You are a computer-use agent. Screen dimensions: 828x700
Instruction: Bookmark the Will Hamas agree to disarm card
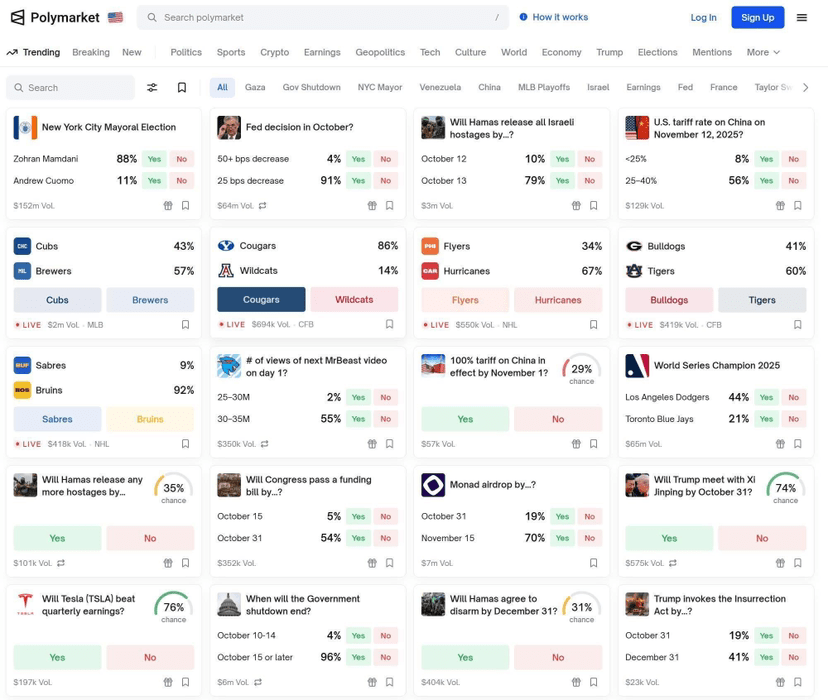[594, 682]
